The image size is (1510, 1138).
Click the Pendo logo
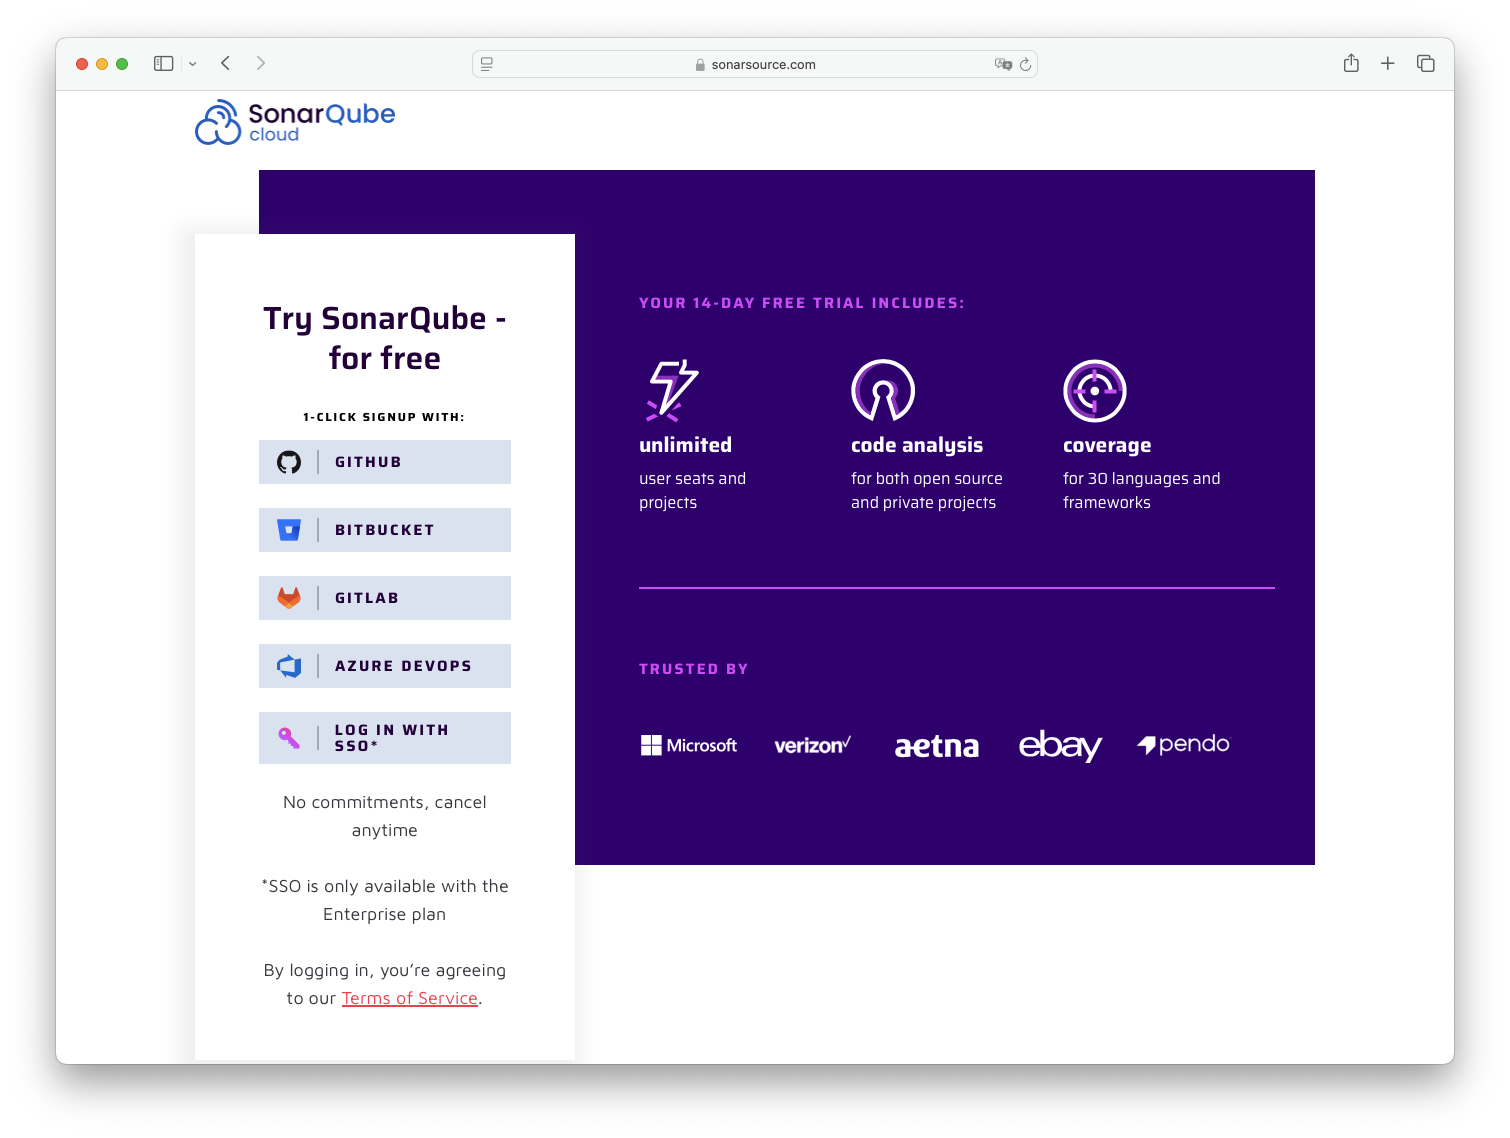[1184, 744]
